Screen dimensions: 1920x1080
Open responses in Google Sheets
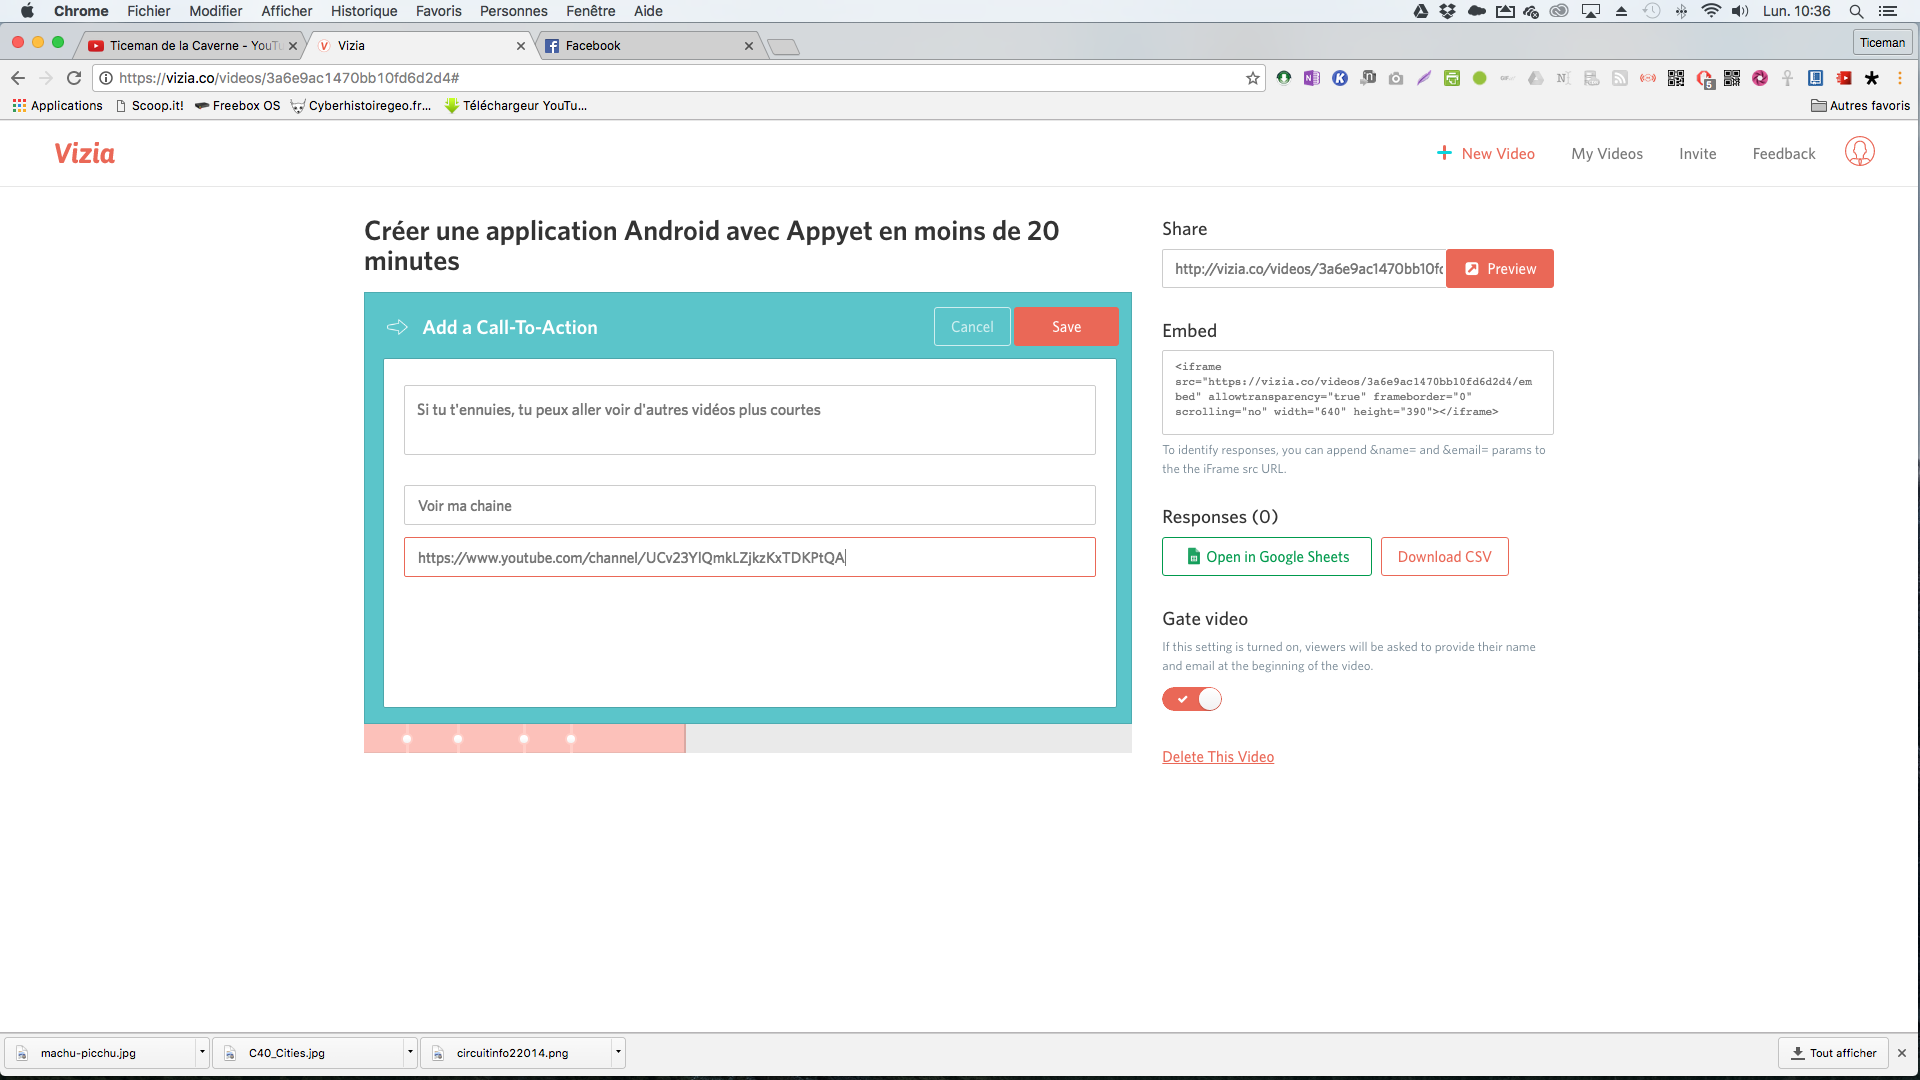[x=1266, y=557]
